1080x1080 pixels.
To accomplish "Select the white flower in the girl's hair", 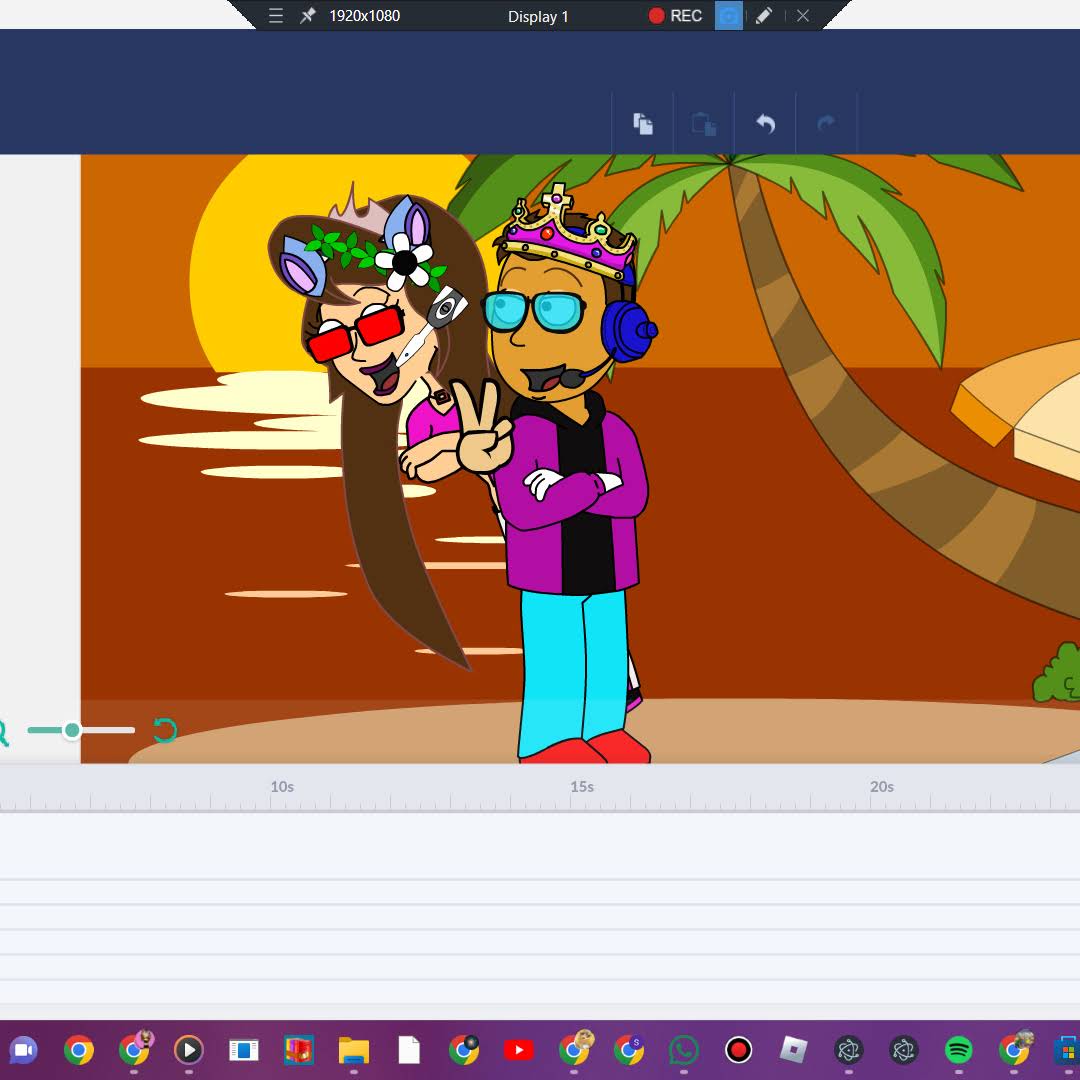I will pyautogui.click(x=405, y=262).
